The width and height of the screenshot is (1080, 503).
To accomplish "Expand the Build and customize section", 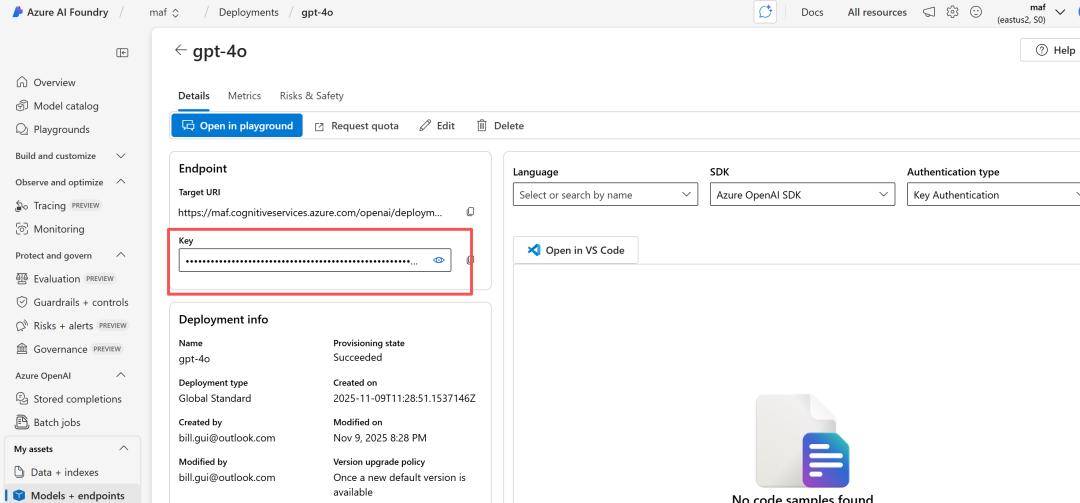I will click(121, 156).
